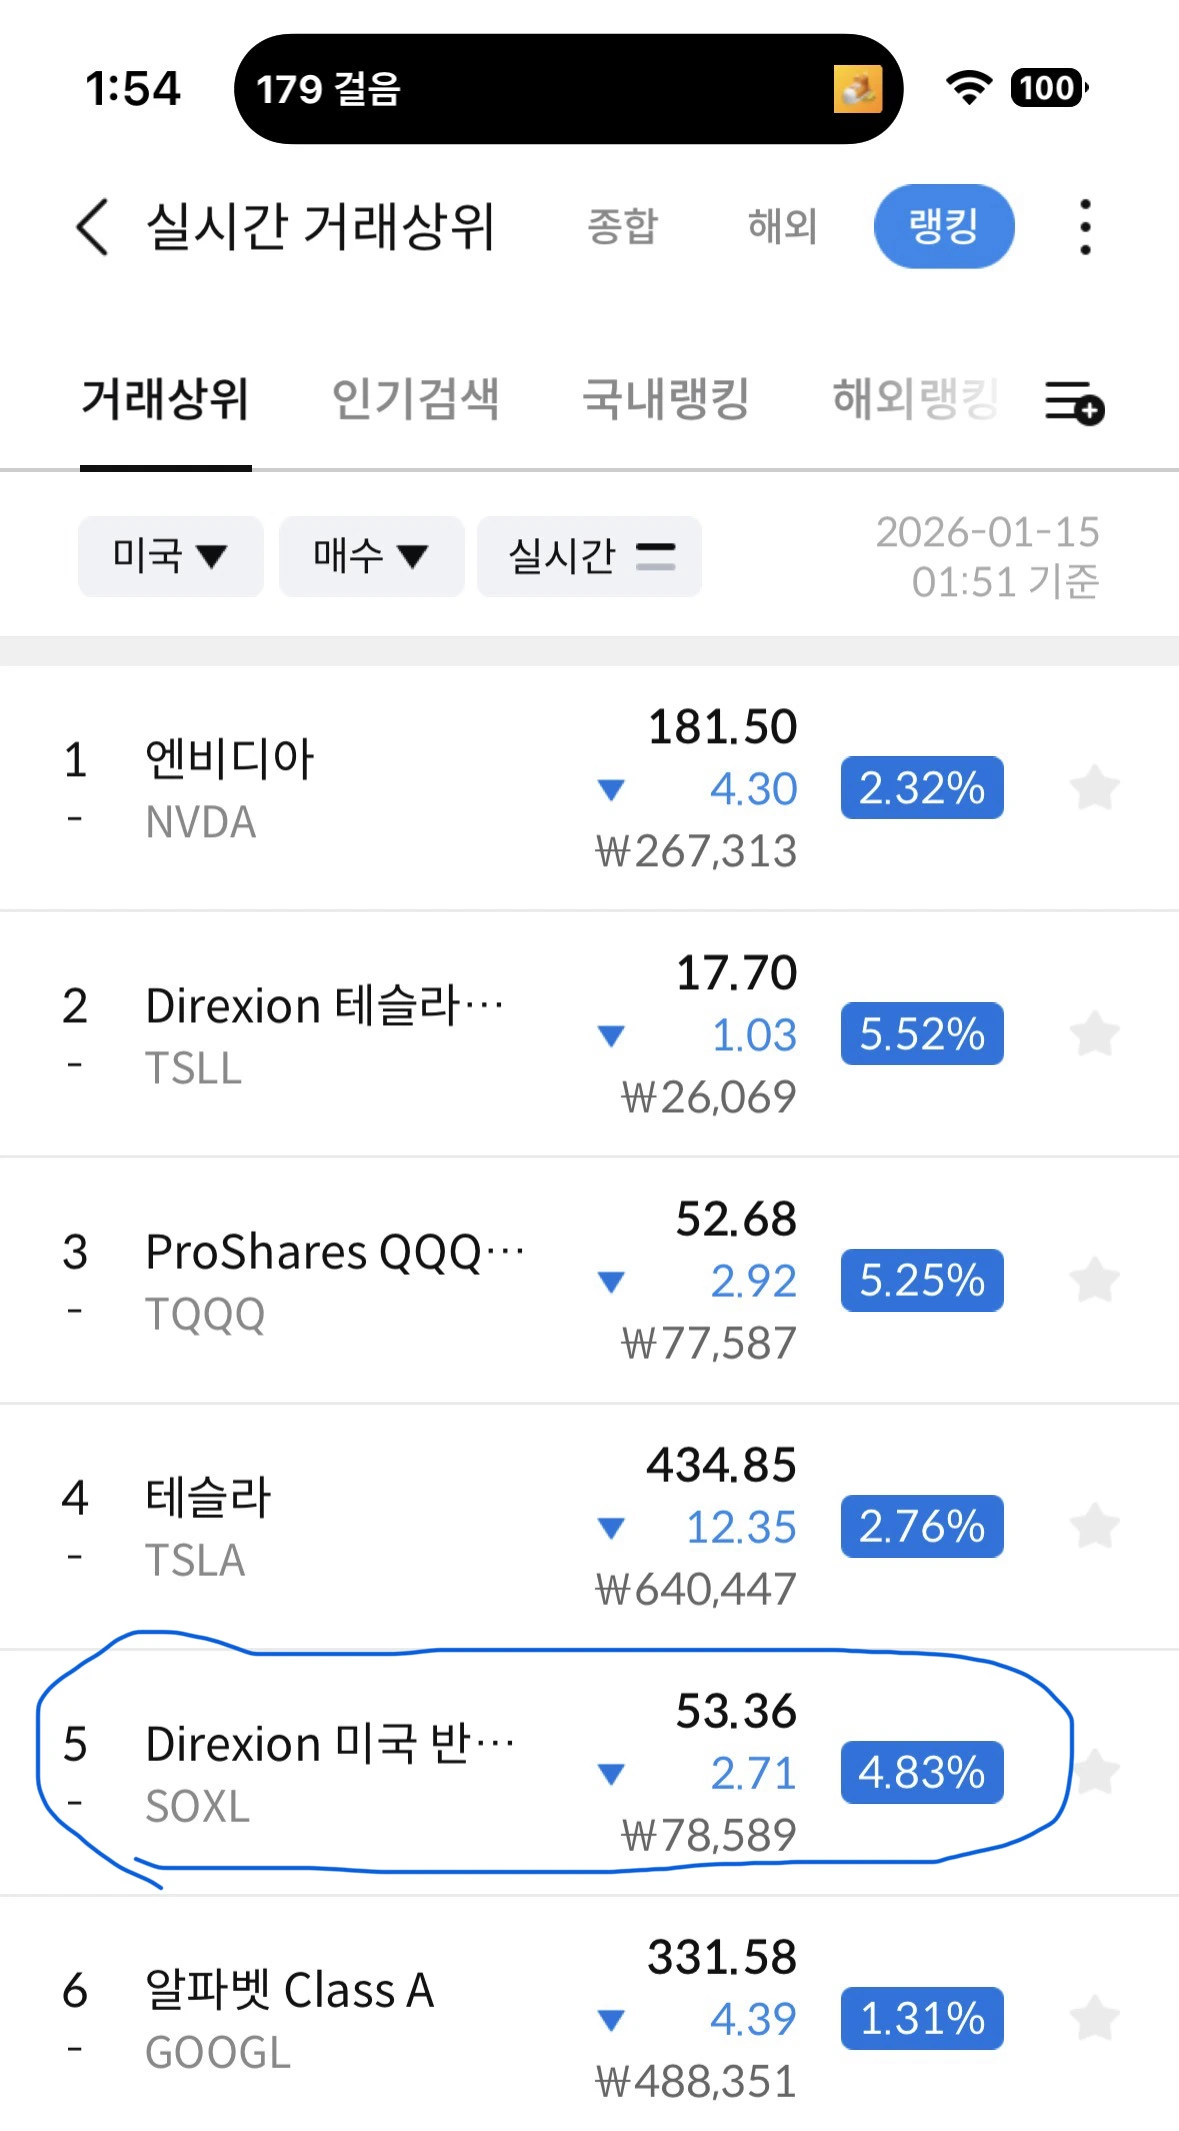
Task: Toggle the star for TSLL
Action: click(x=1095, y=1034)
